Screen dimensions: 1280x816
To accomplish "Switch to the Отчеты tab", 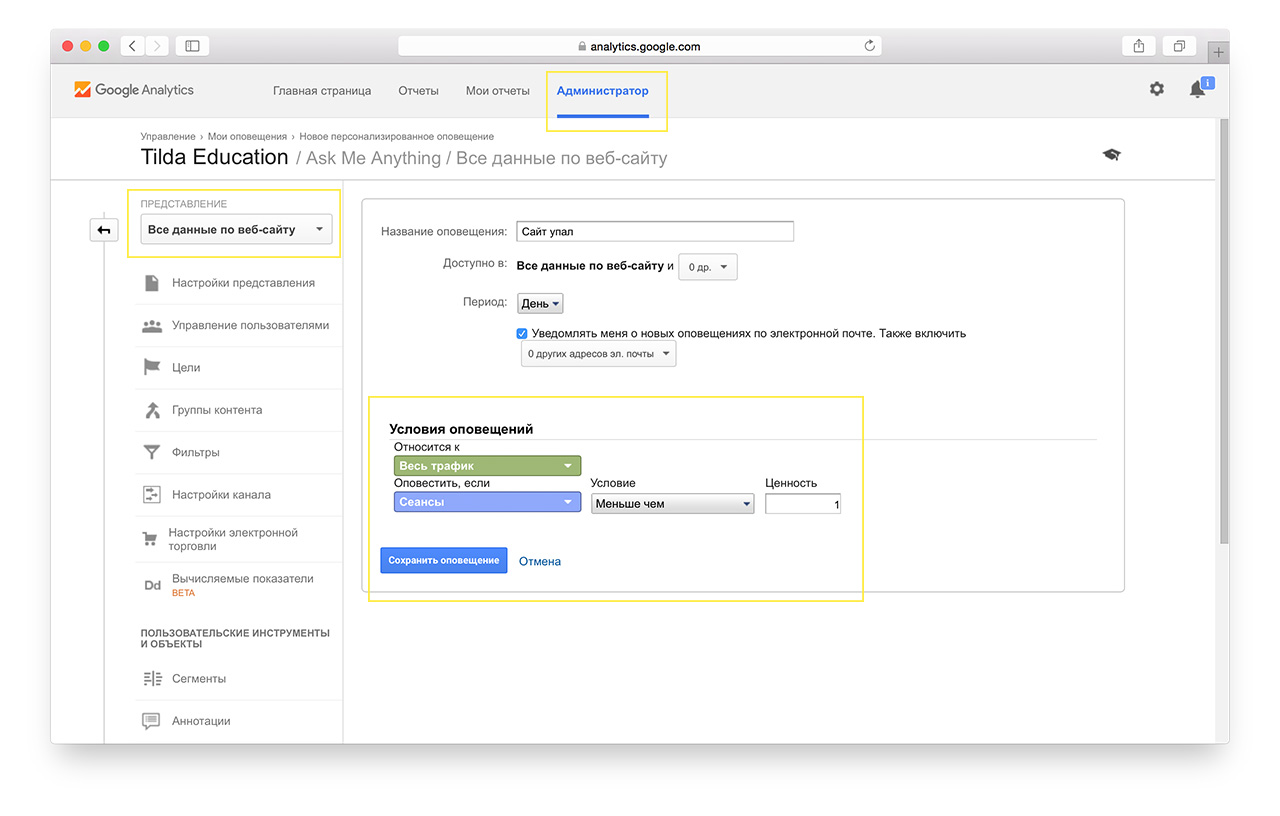I will 418,91.
